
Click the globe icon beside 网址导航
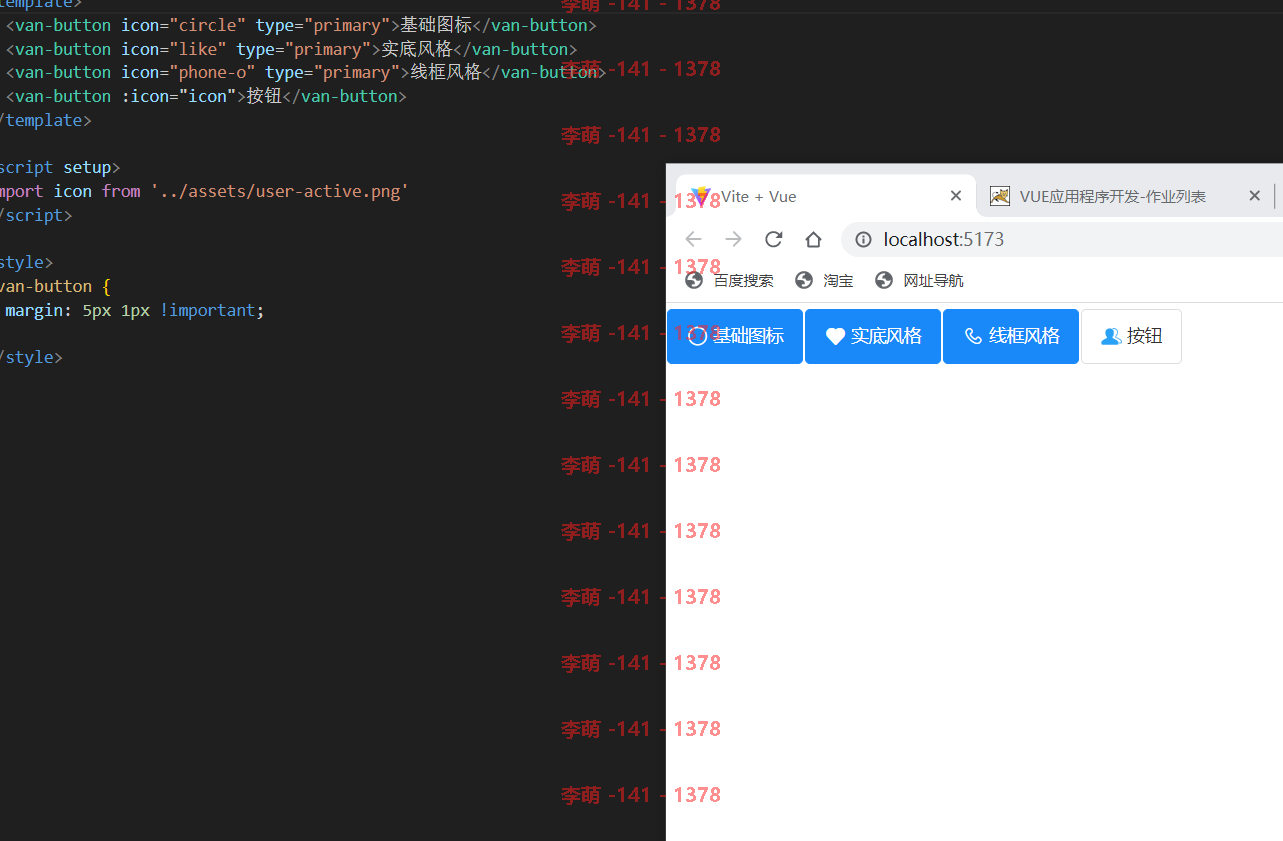[884, 280]
